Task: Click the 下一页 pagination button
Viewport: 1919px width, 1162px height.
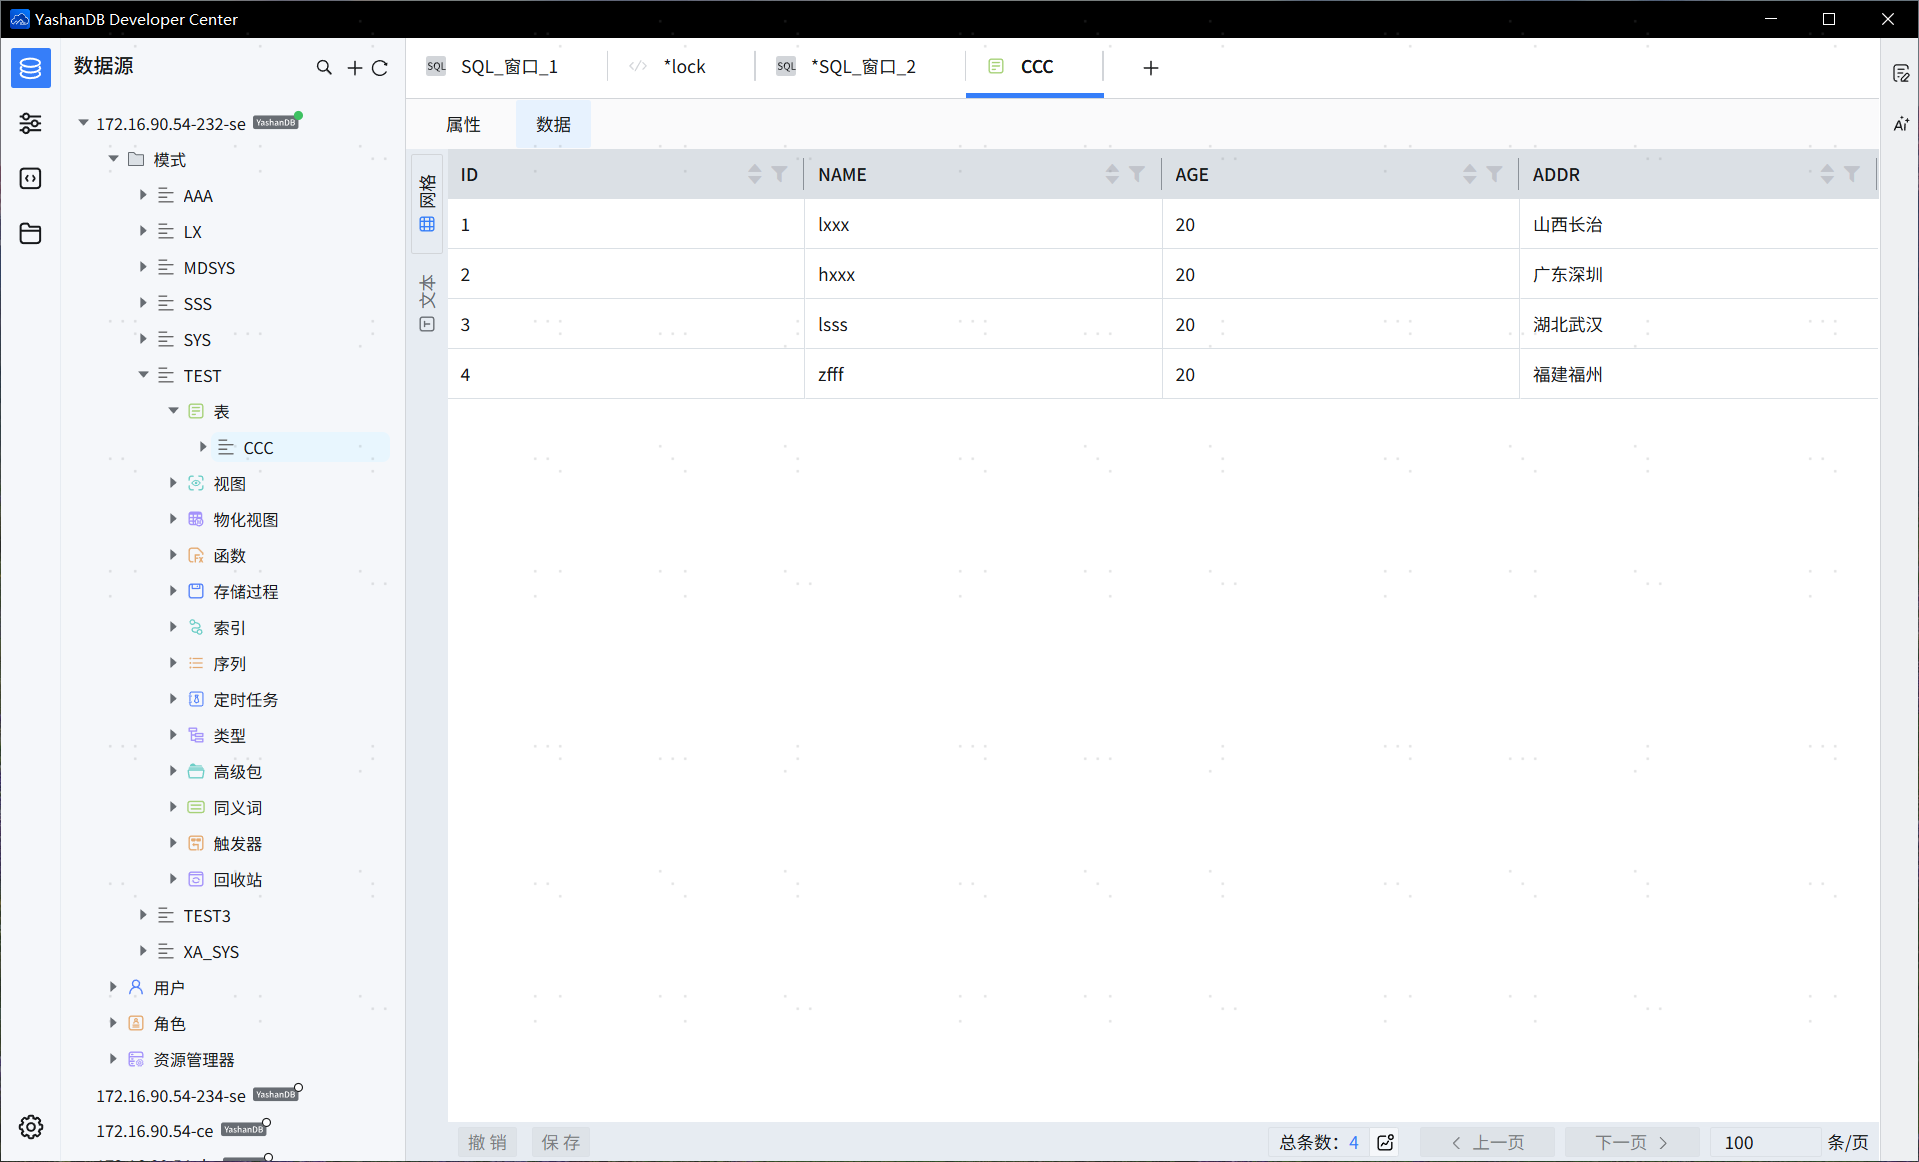Action: pyautogui.click(x=1631, y=1142)
